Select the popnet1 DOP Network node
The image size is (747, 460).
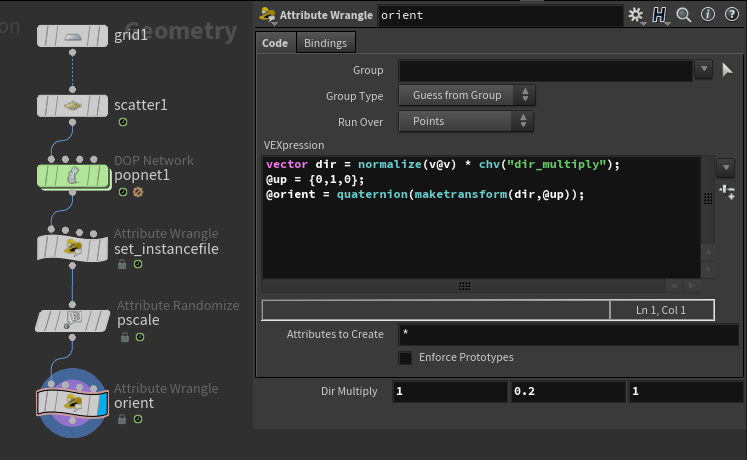(72, 176)
